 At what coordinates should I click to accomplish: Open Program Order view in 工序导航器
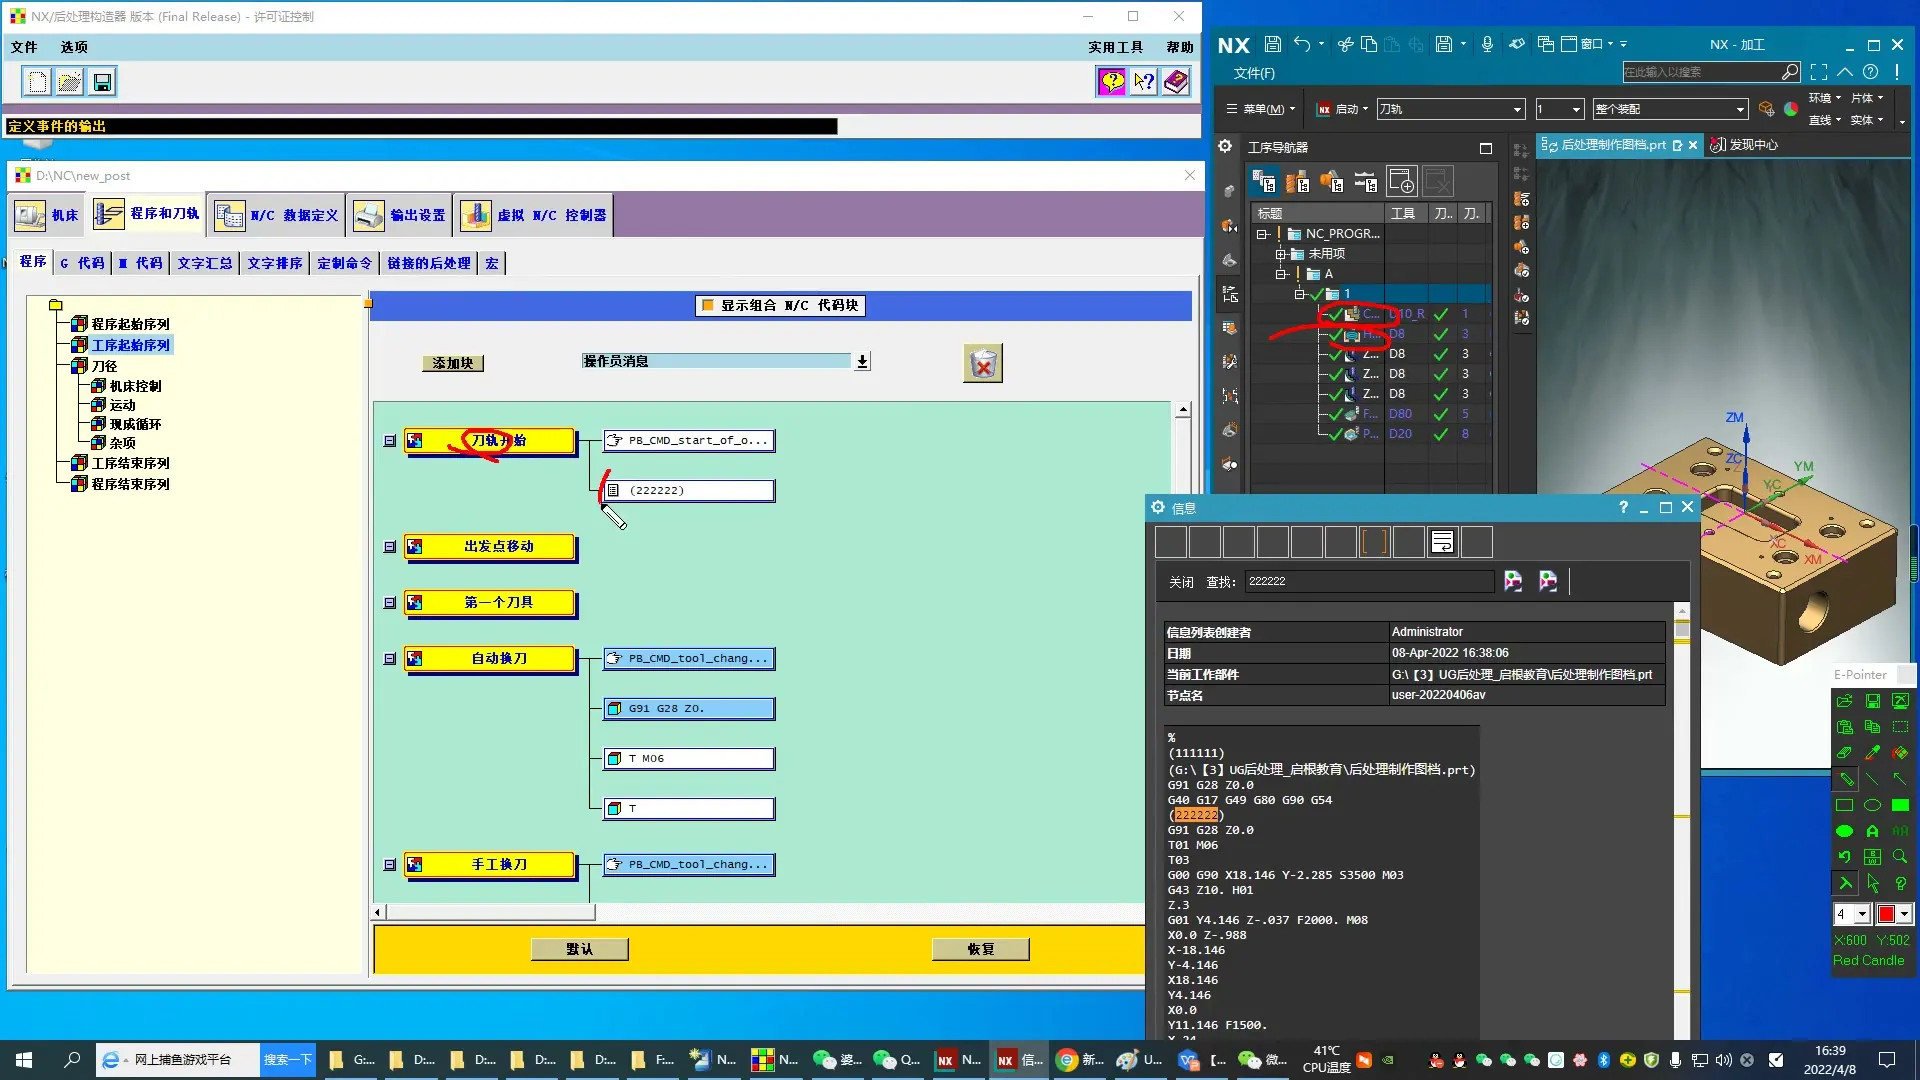tap(1264, 182)
